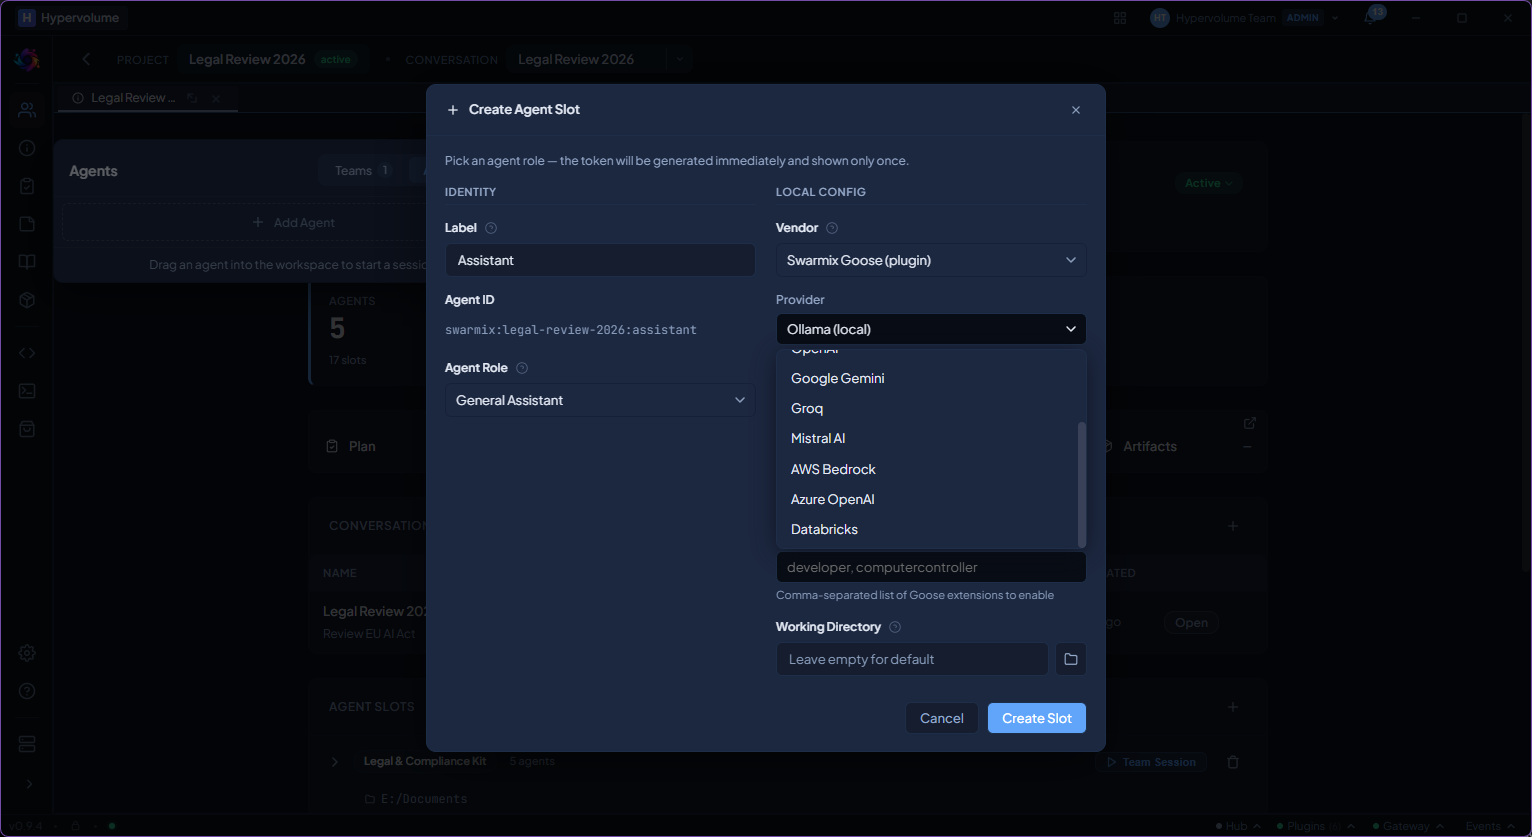Select Google Gemini provider
This screenshot has height=837, width=1532.
pos(931,378)
